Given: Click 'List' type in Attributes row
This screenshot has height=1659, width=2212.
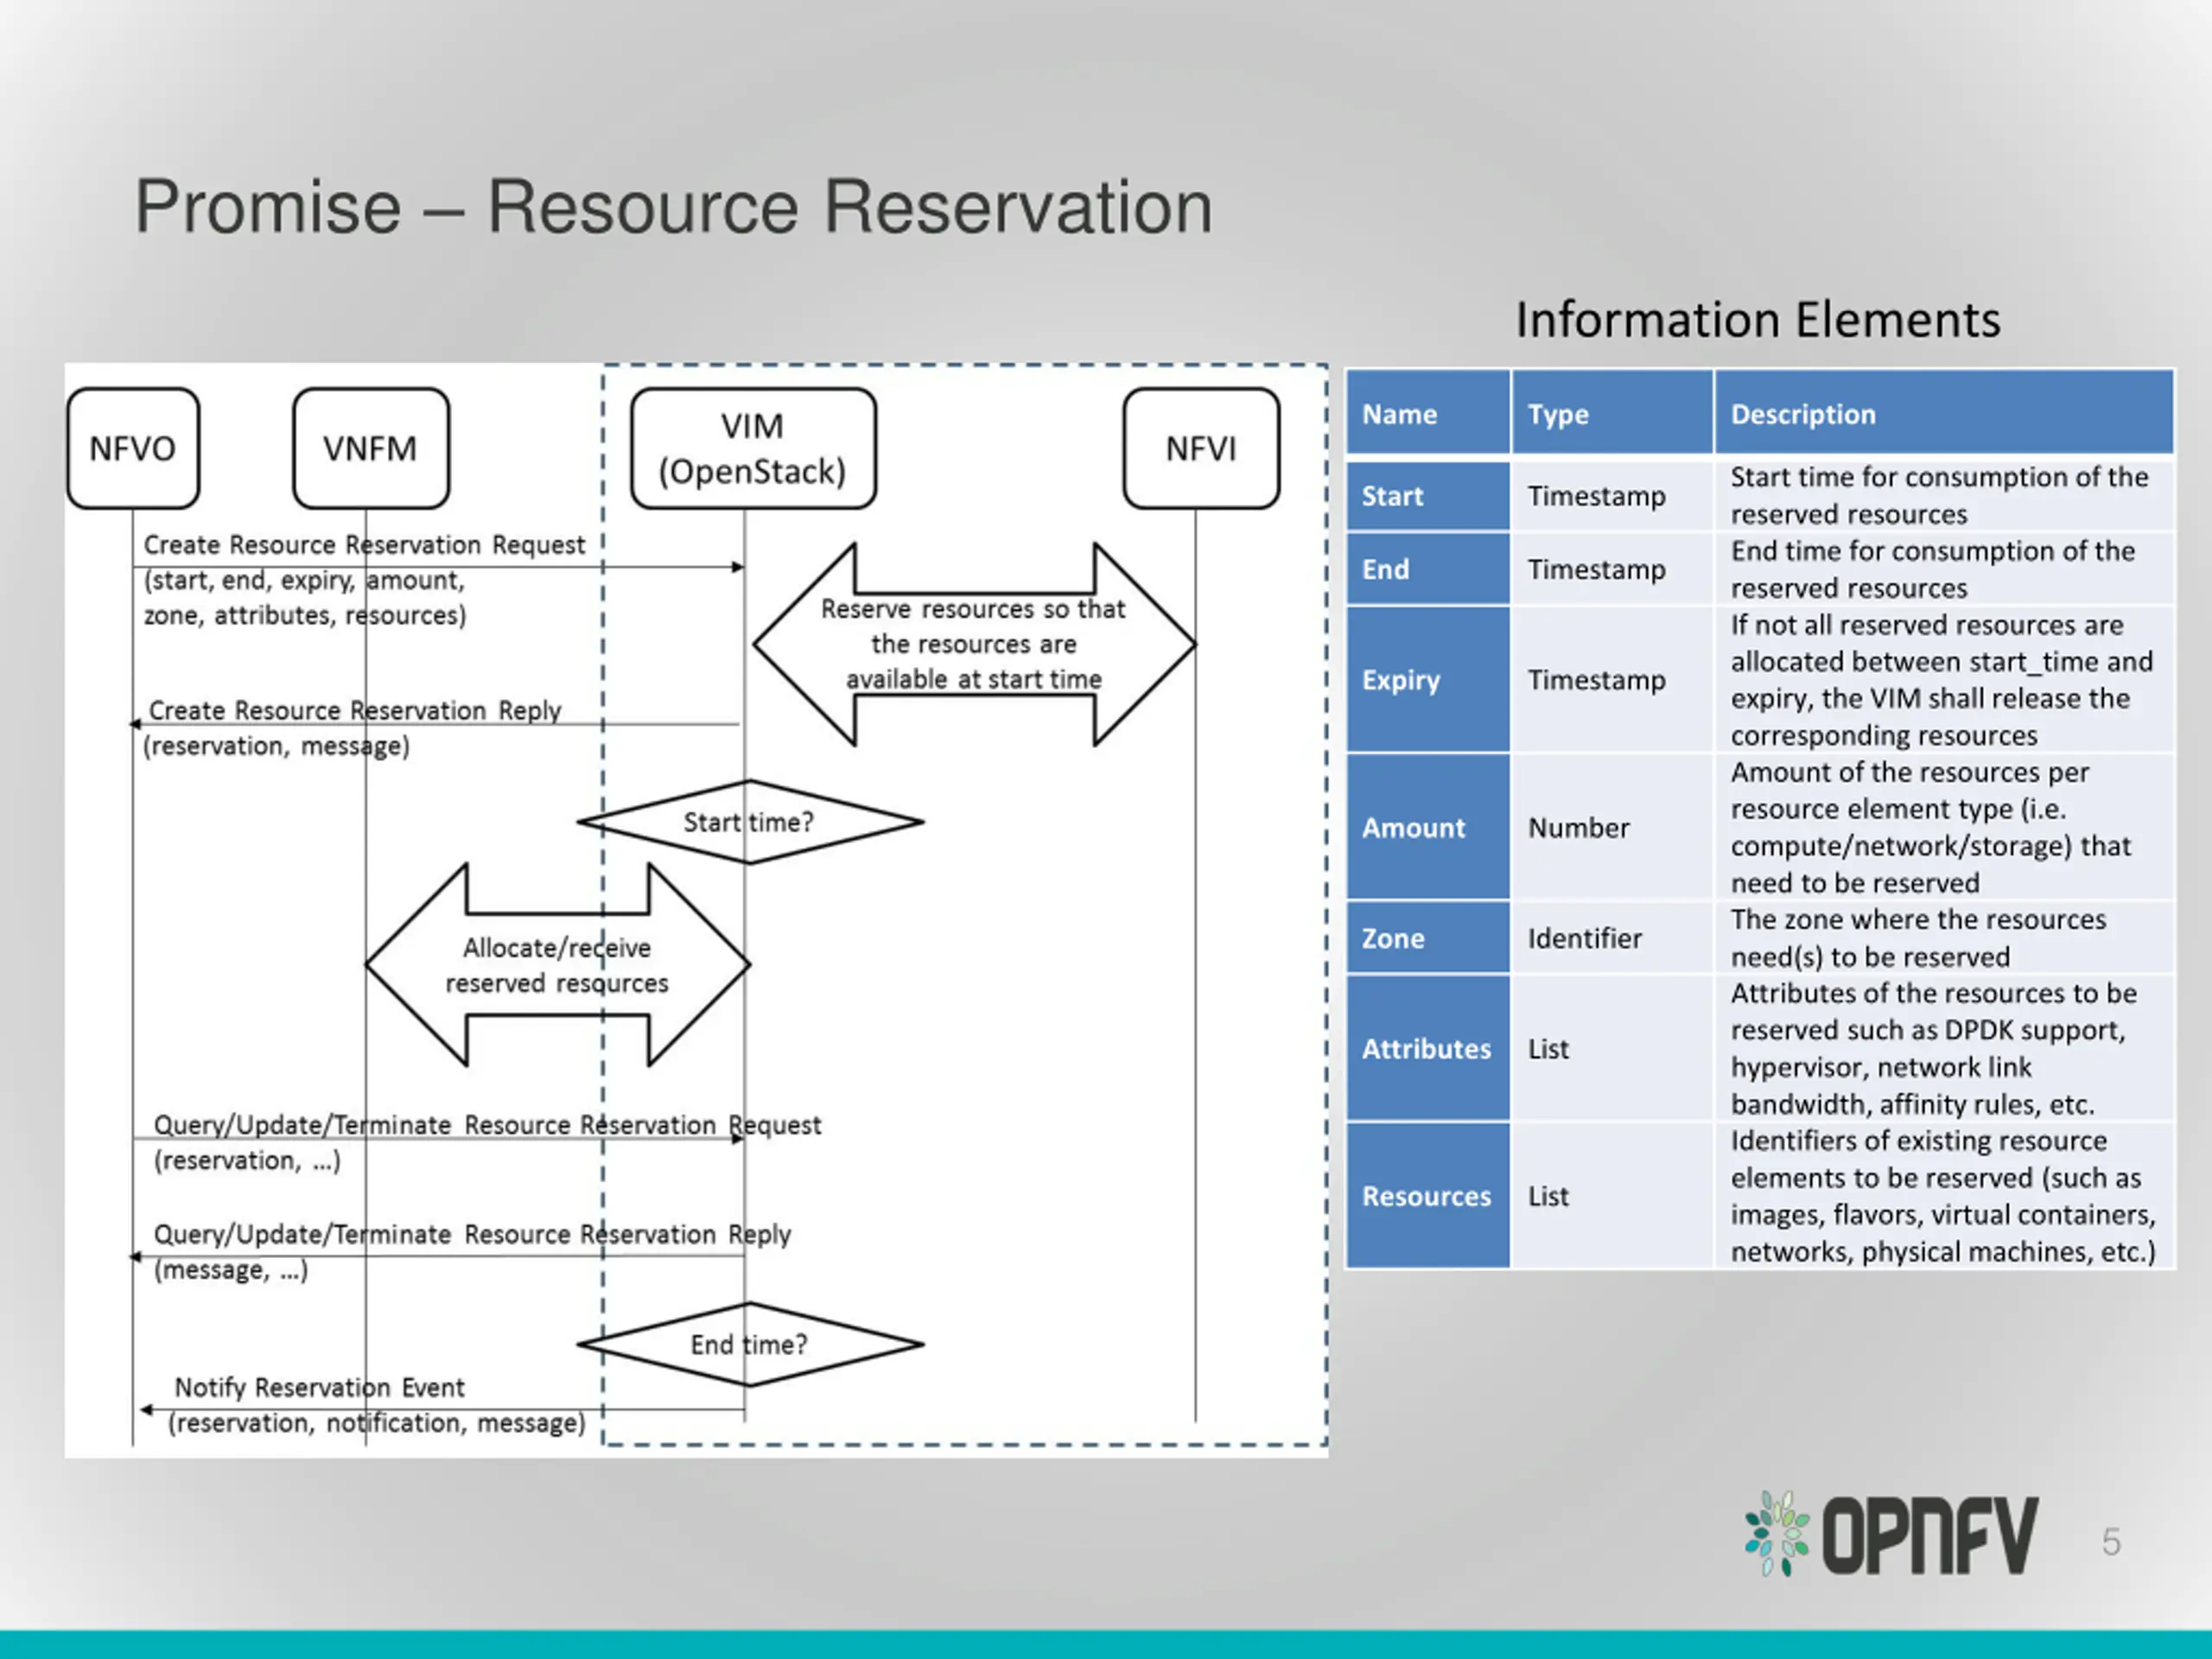Looking at the screenshot, I should pyautogui.click(x=1548, y=1048).
